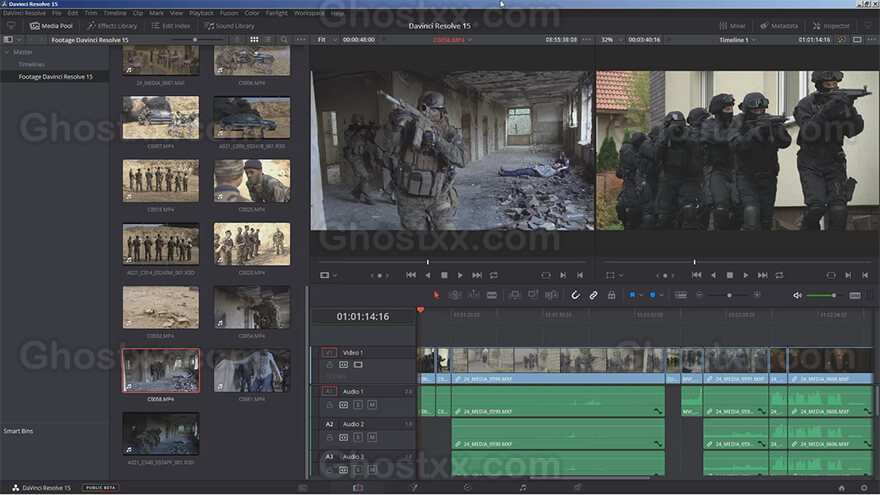This screenshot has height=495, width=880.
Task: Open the Media Pool panel
Action: pyautogui.click(x=51, y=26)
